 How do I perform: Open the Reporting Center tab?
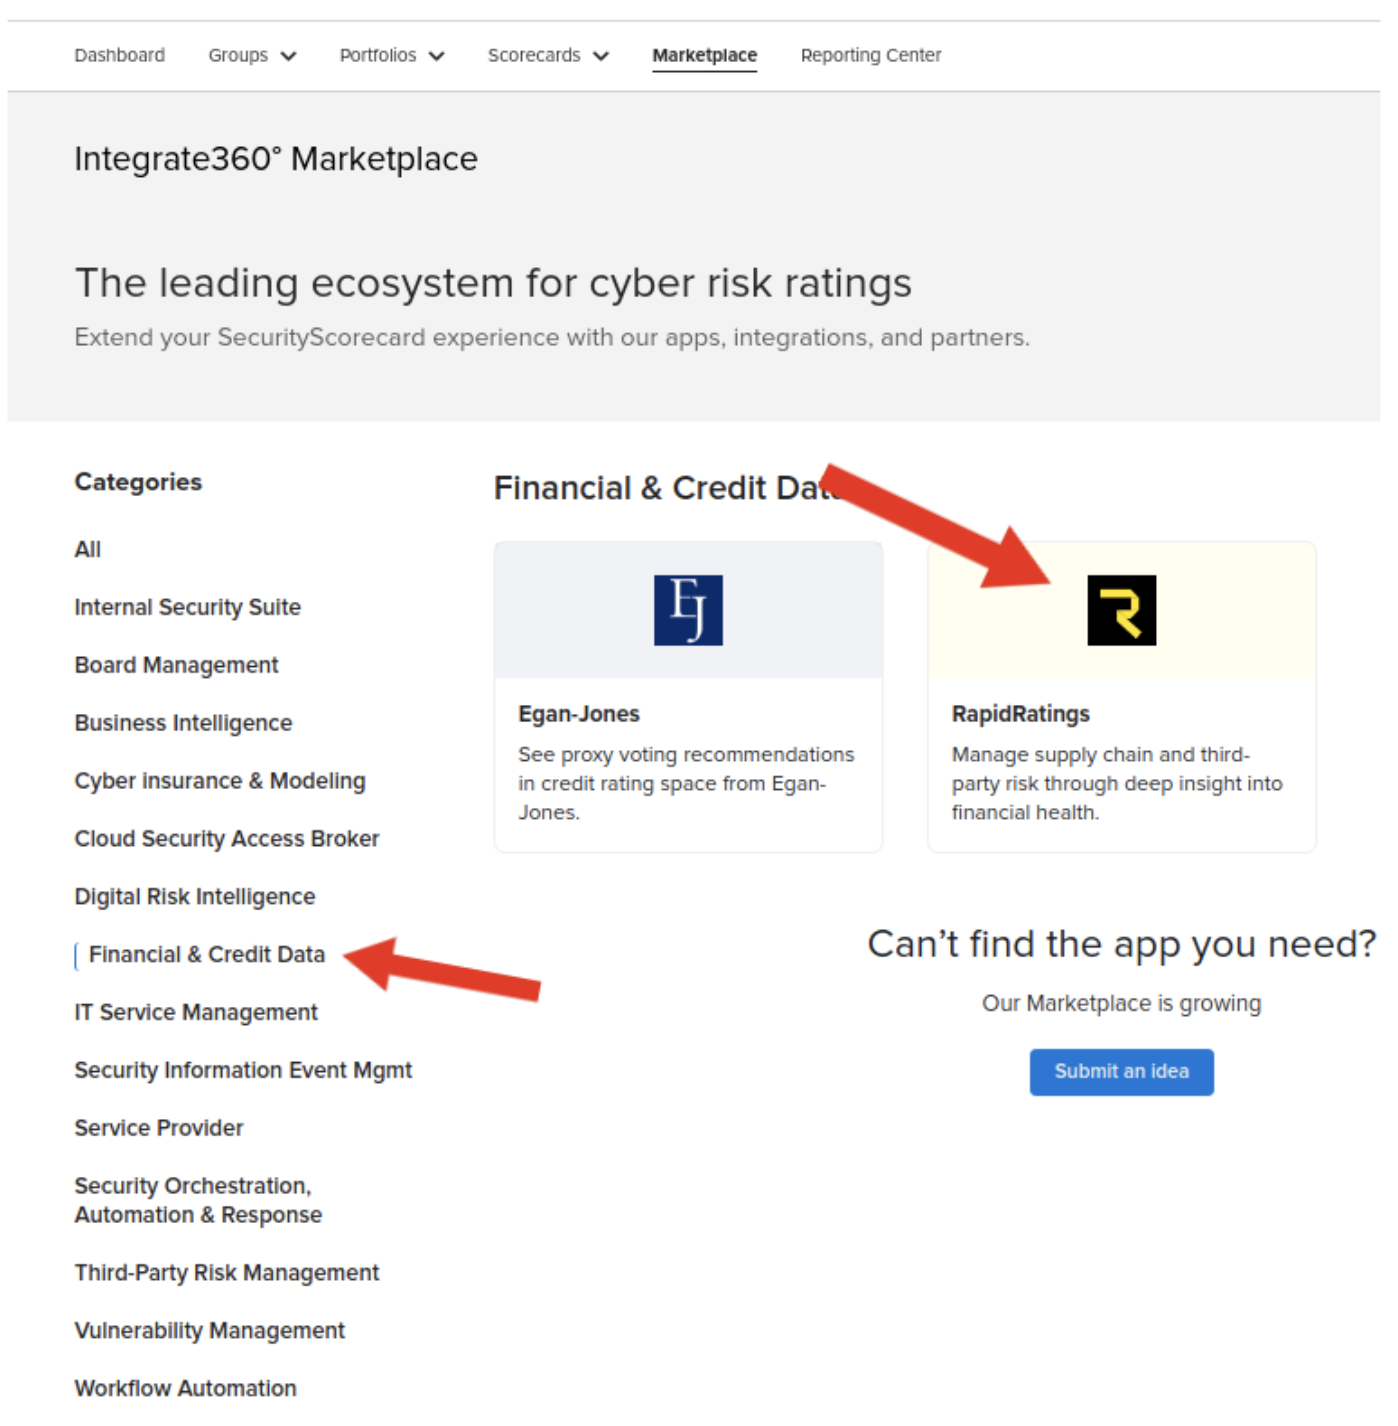[871, 55]
